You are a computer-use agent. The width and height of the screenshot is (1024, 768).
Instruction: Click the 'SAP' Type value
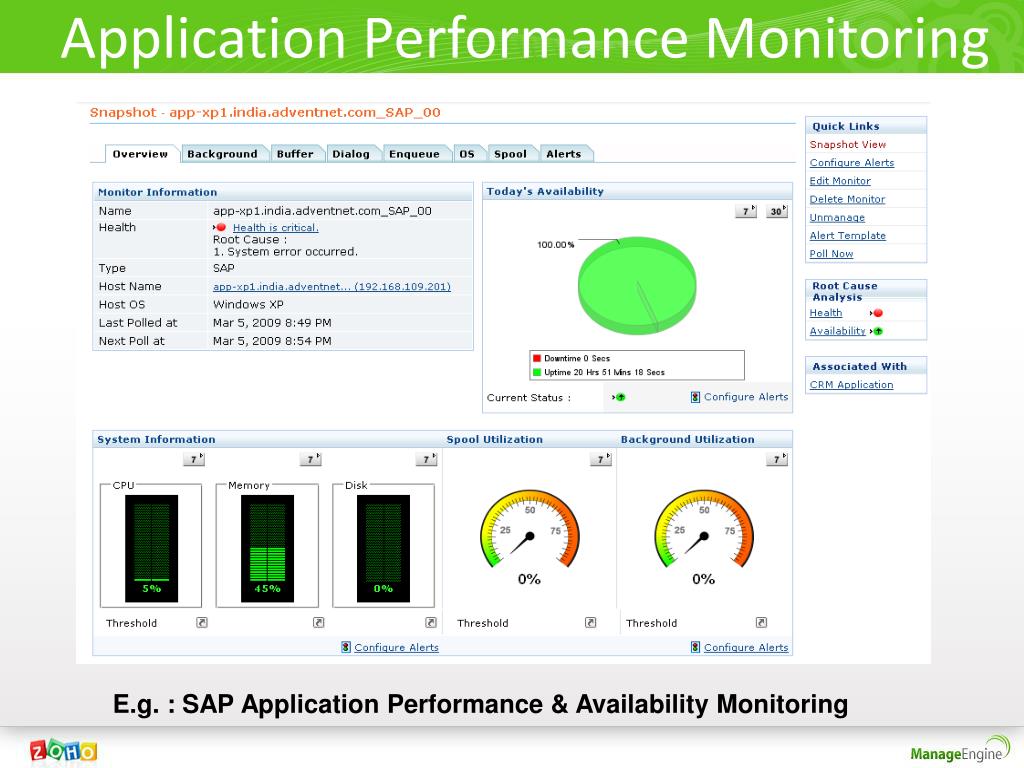point(223,268)
